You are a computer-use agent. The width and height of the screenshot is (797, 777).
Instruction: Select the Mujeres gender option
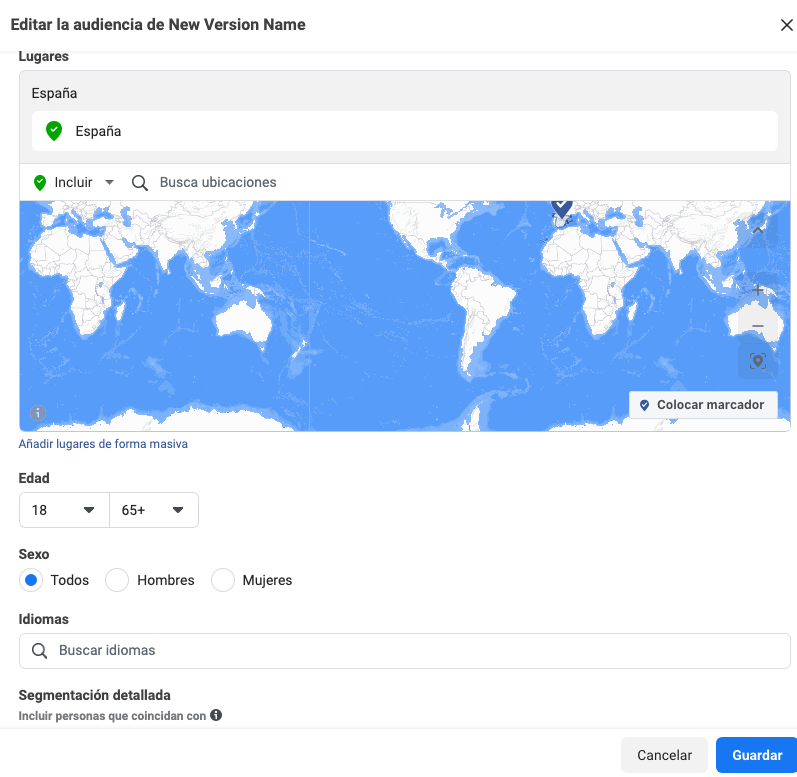(x=223, y=580)
